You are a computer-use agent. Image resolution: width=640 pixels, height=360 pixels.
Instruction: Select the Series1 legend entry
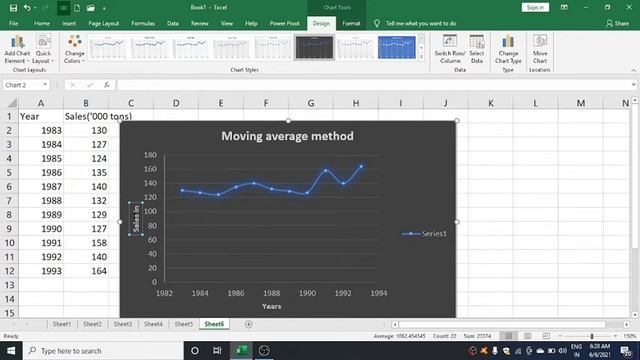click(x=424, y=233)
